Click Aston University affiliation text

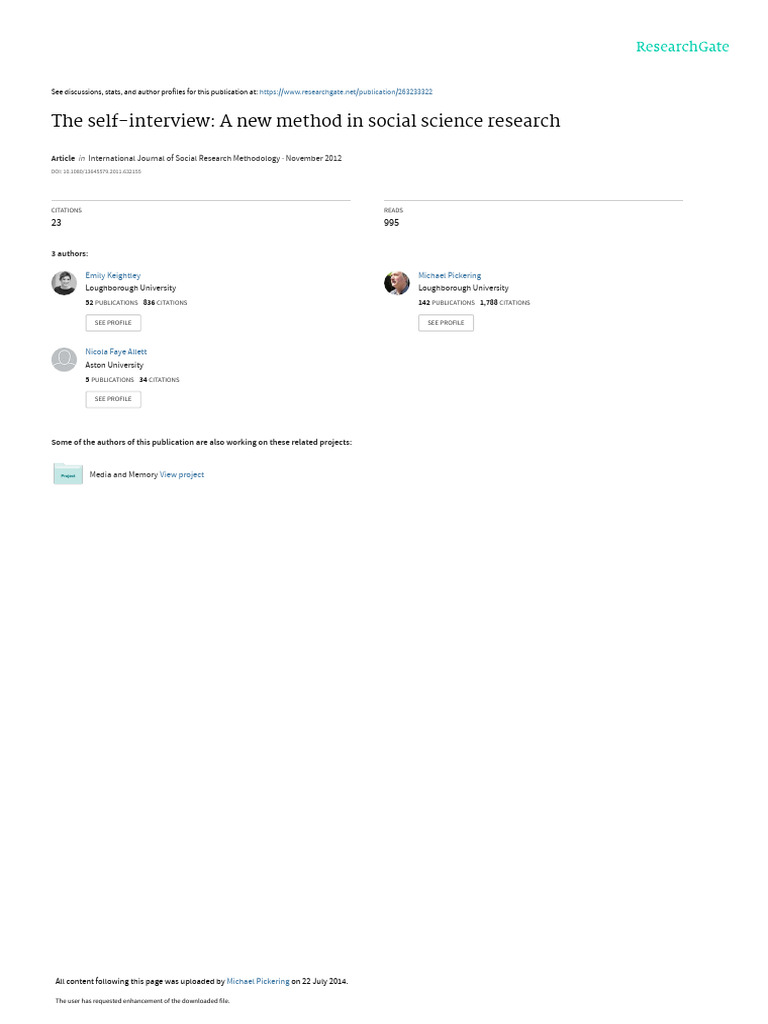[x=114, y=365]
